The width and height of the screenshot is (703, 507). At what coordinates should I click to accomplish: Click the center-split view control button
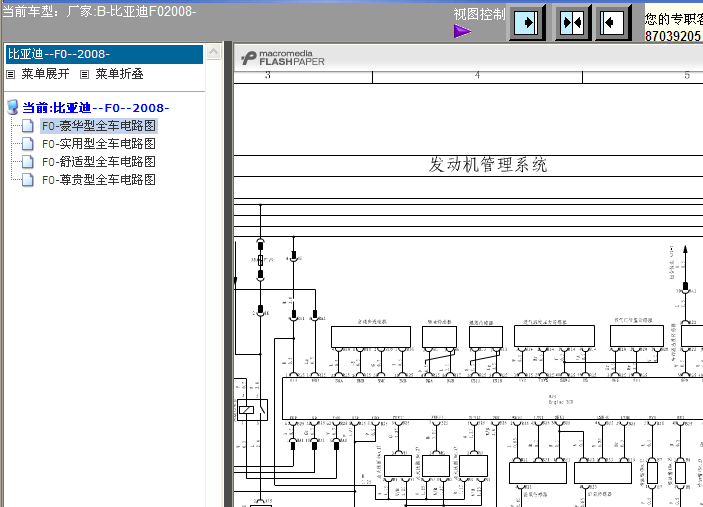(573, 22)
